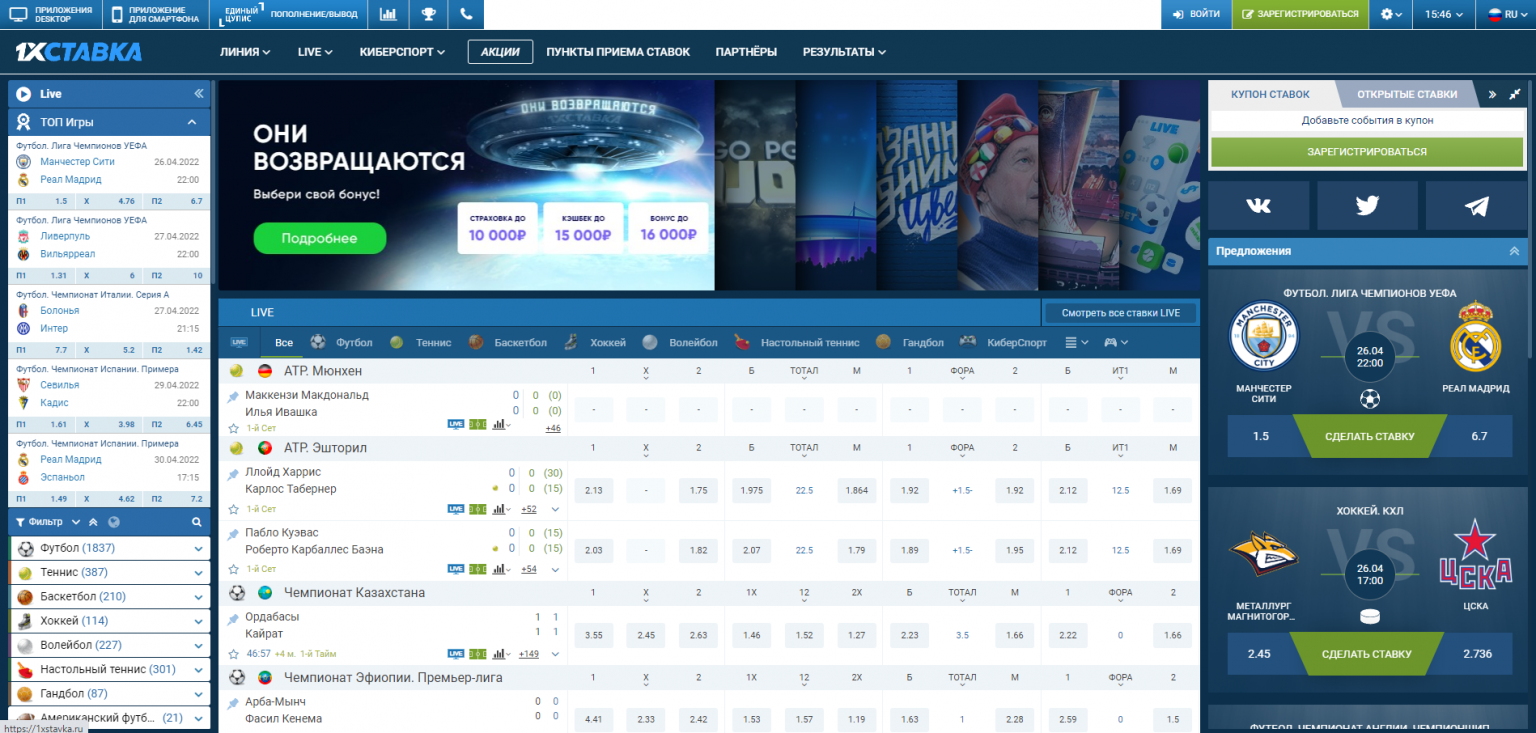Click the double up-arrow collapse-all icon in filter bar

pos(93,522)
